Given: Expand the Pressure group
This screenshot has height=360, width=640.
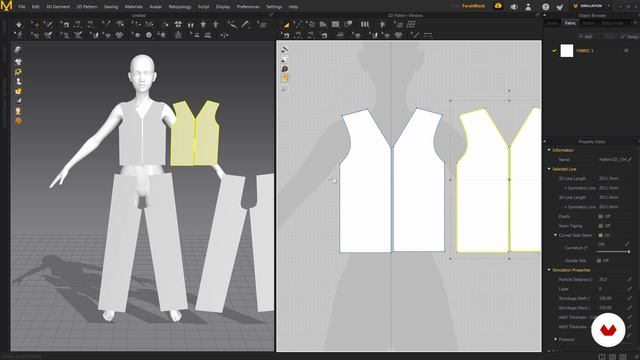Looking at the screenshot, I should coord(555,339).
